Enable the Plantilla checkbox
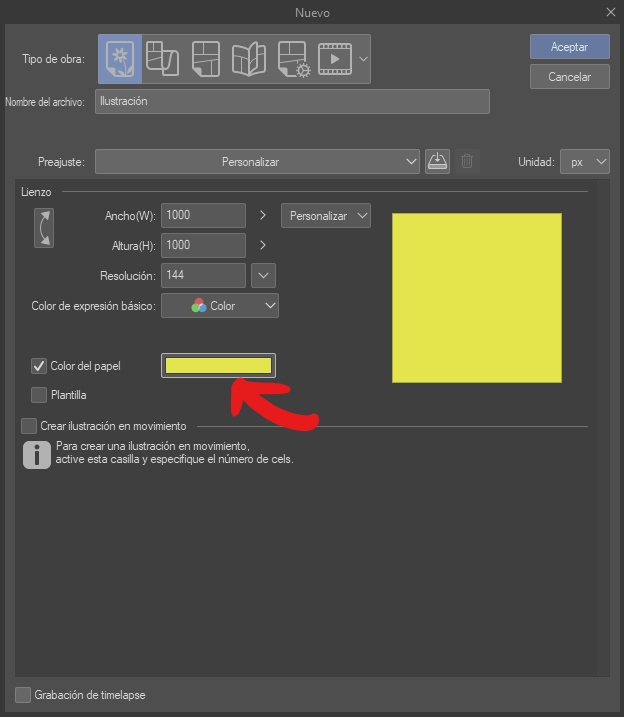 [39, 394]
